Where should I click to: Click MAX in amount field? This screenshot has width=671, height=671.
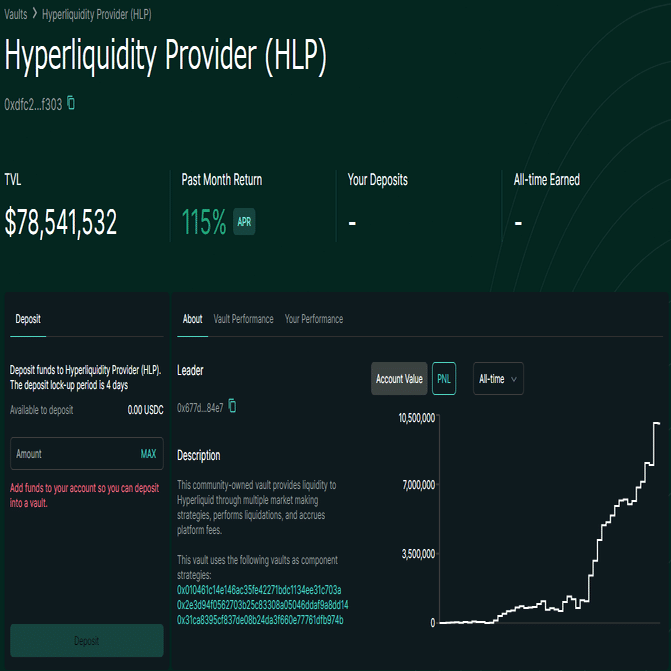click(x=148, y=454)
